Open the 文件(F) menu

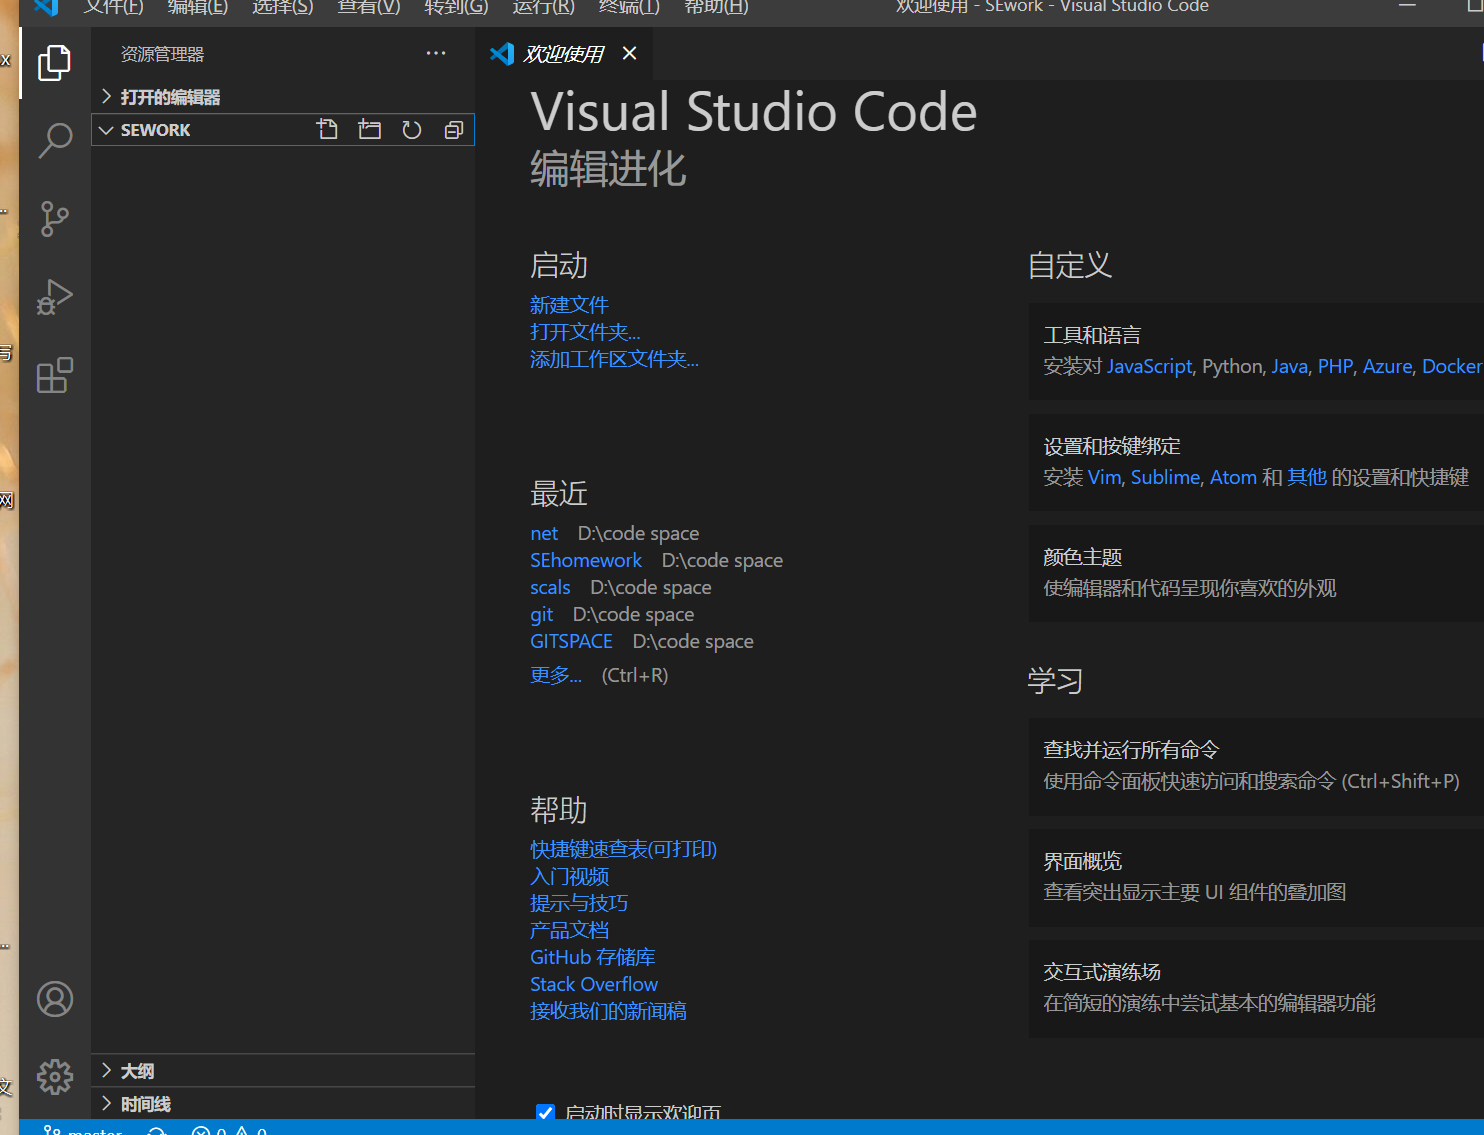pyautogui.click(x=114, y=7)
